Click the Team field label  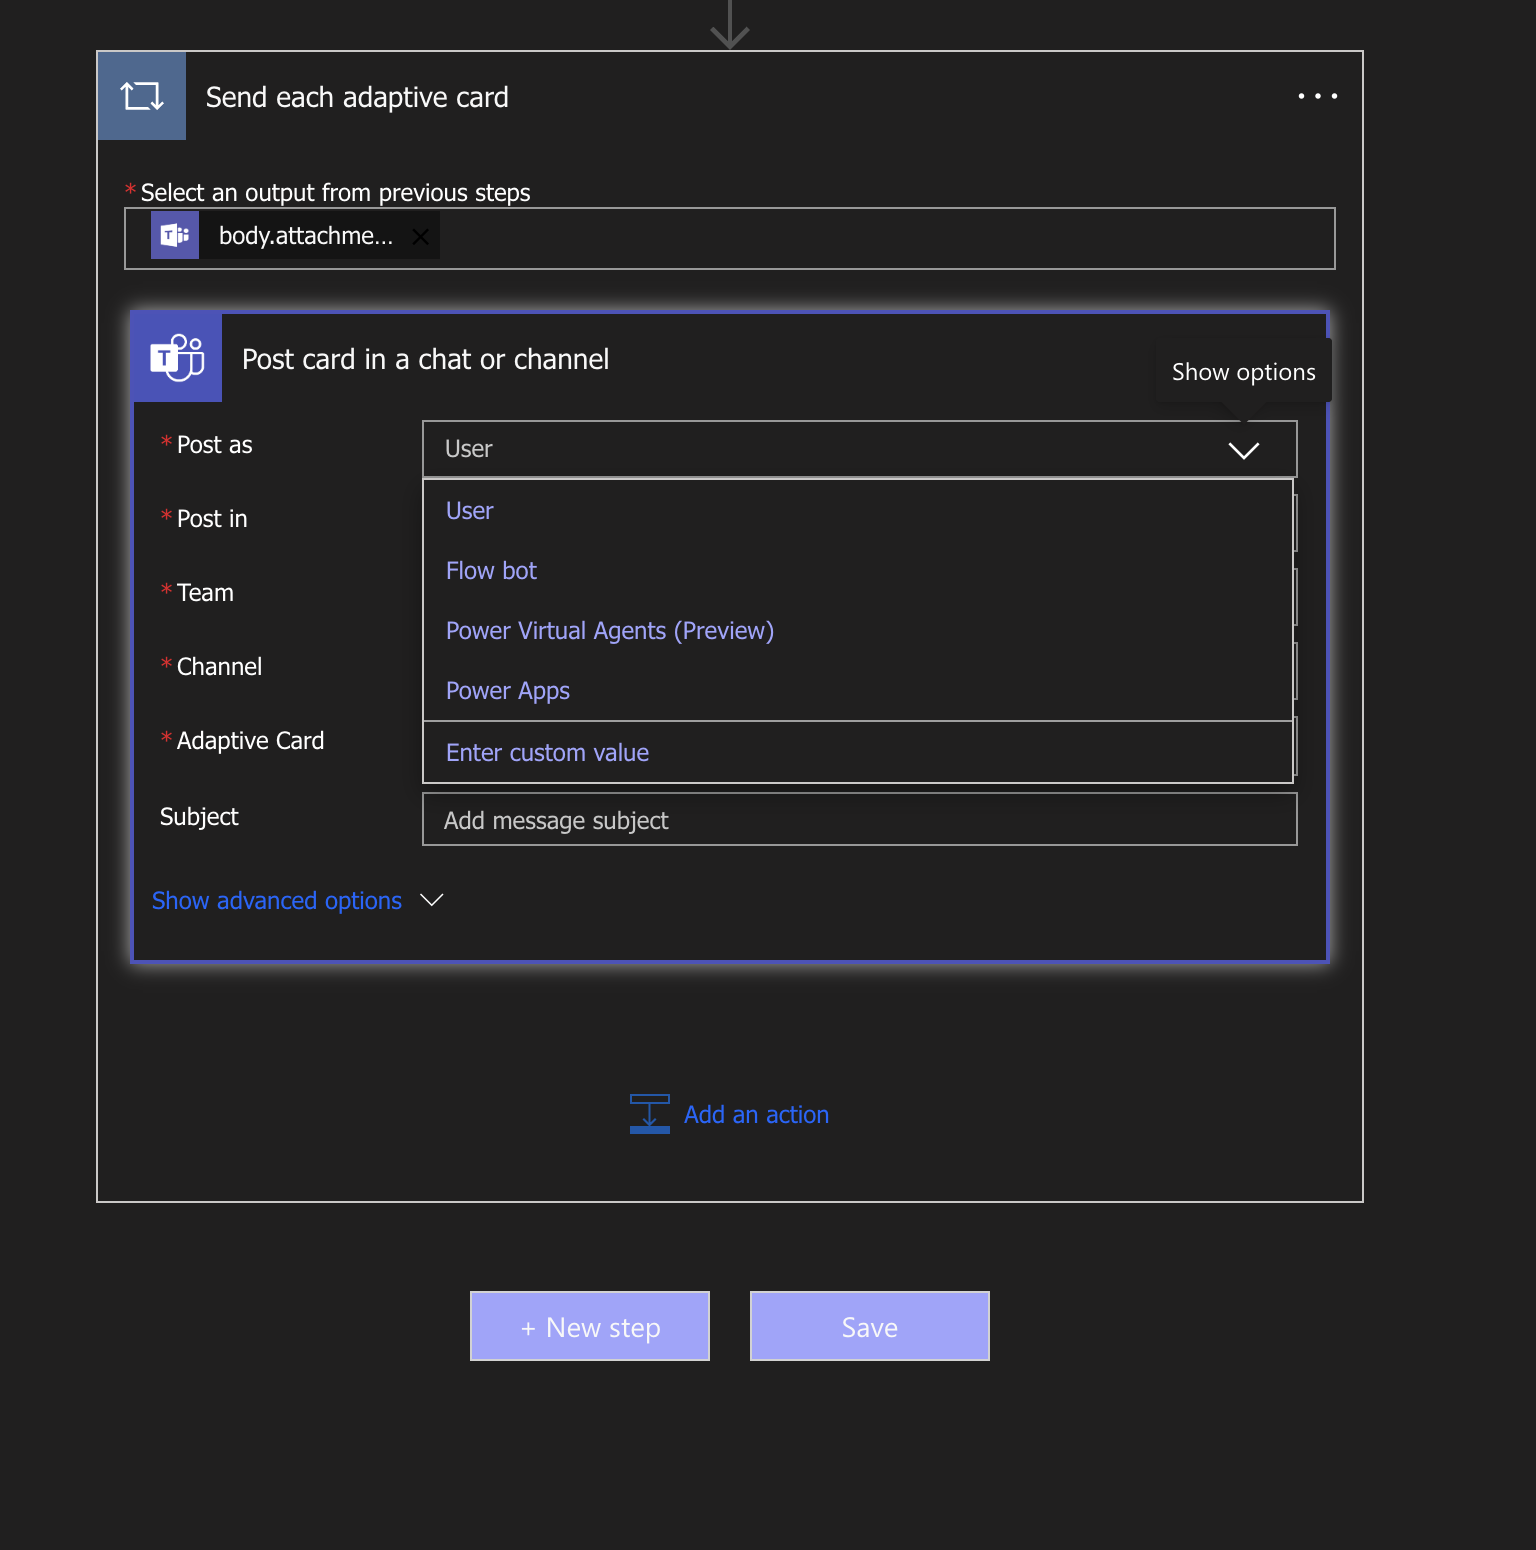[x=205, y=593]
